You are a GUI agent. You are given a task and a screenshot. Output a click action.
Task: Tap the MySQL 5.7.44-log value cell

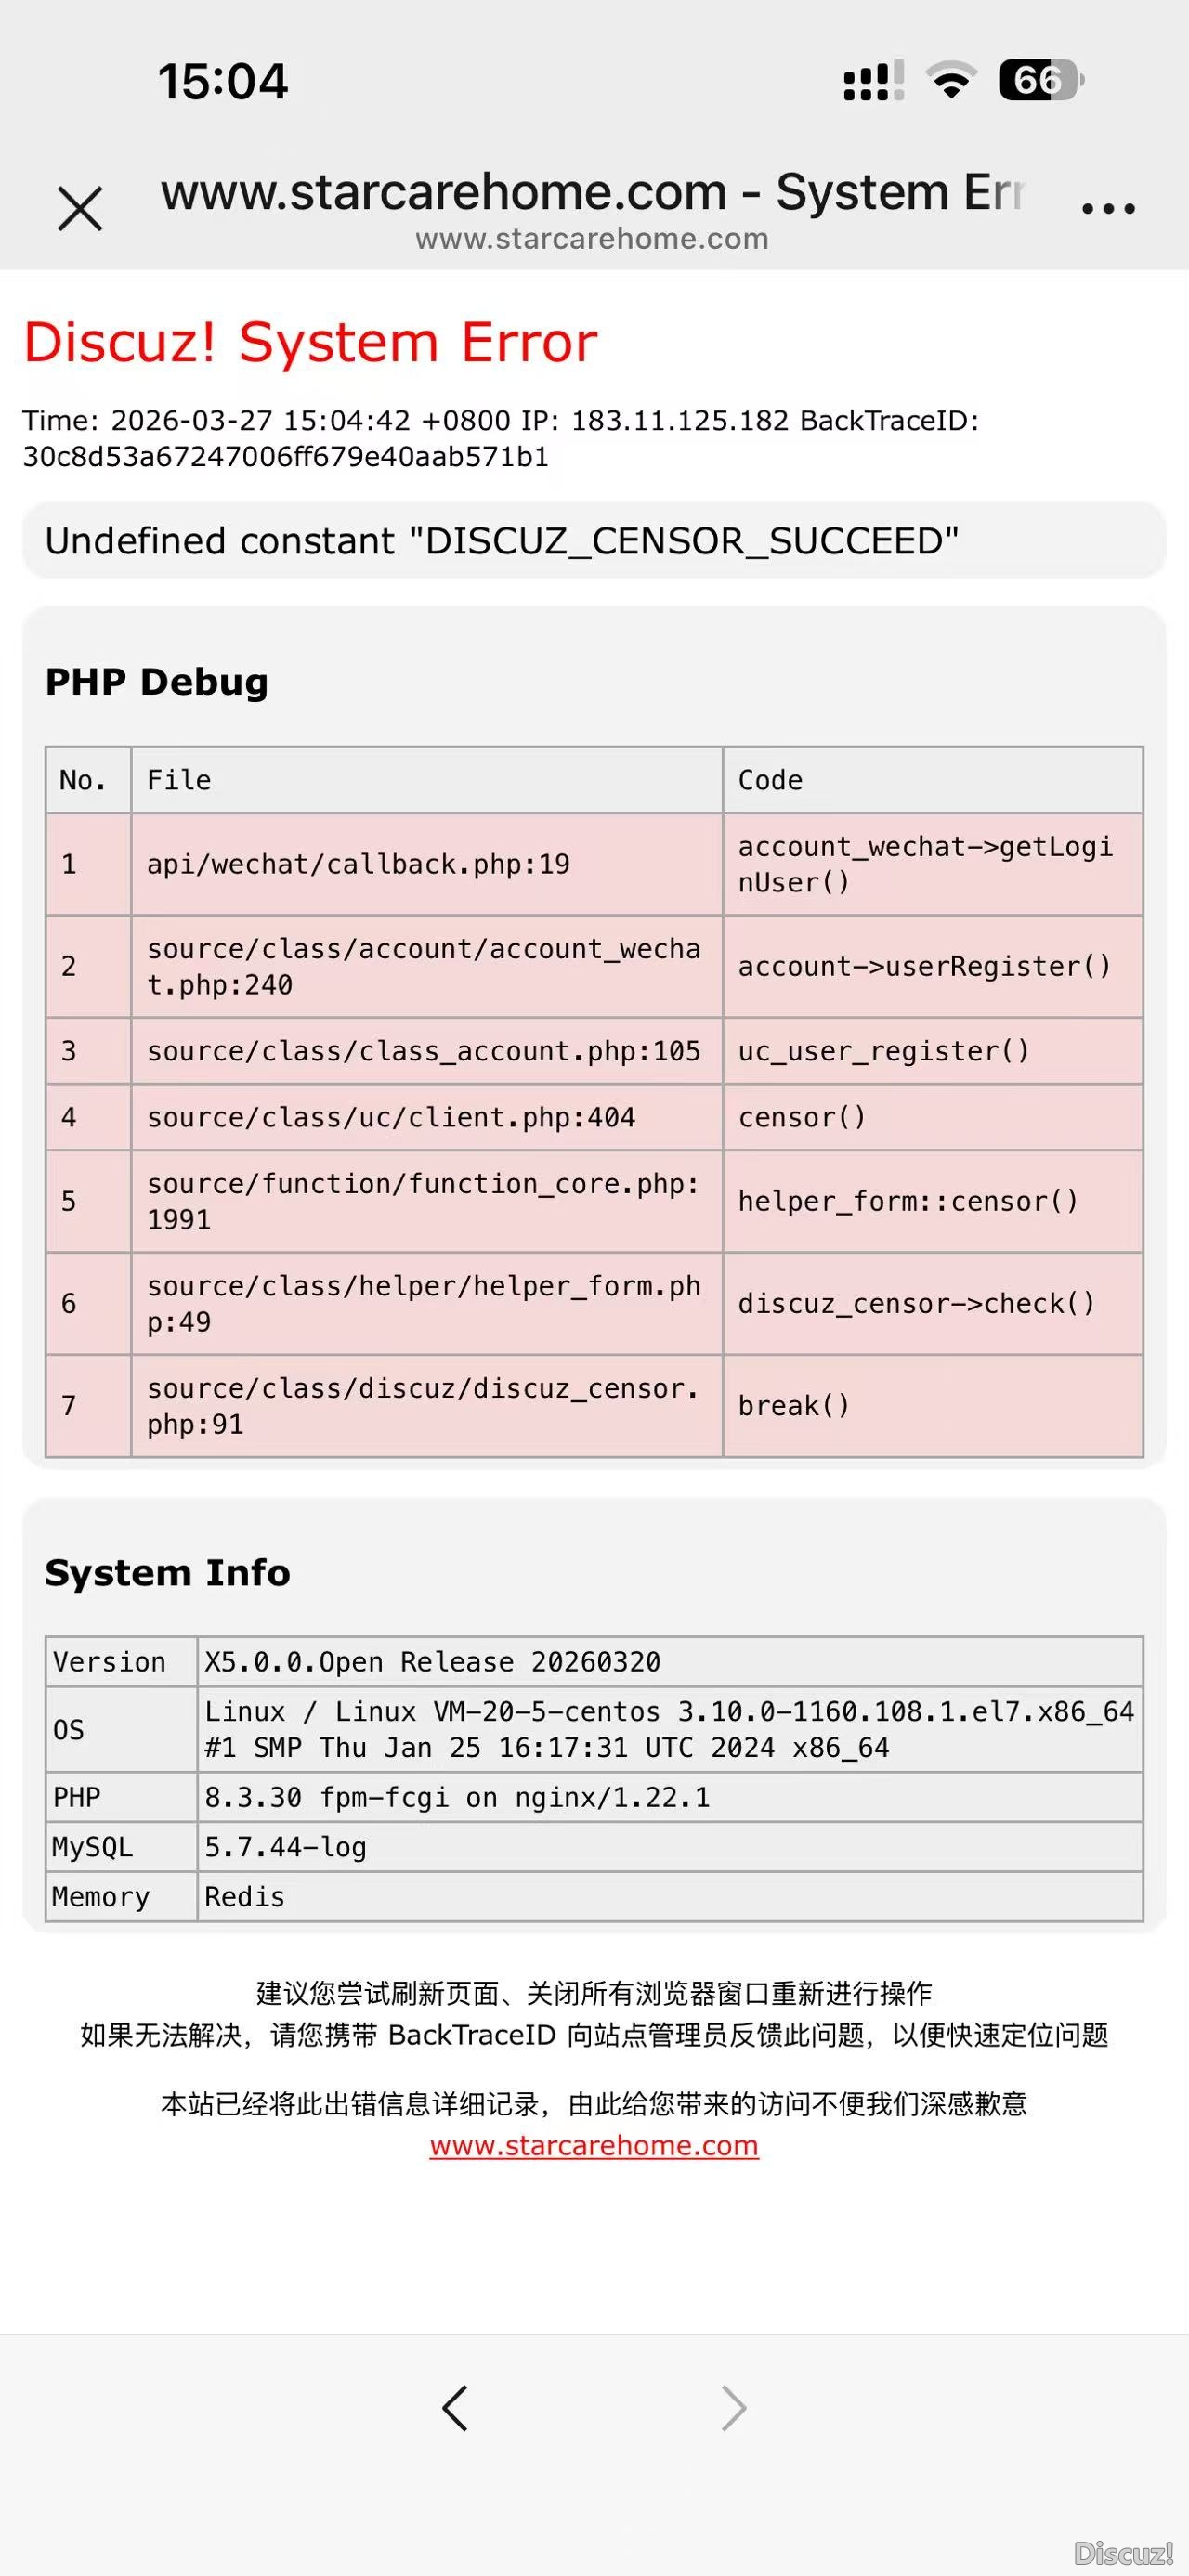click(x=286, y=1847)
